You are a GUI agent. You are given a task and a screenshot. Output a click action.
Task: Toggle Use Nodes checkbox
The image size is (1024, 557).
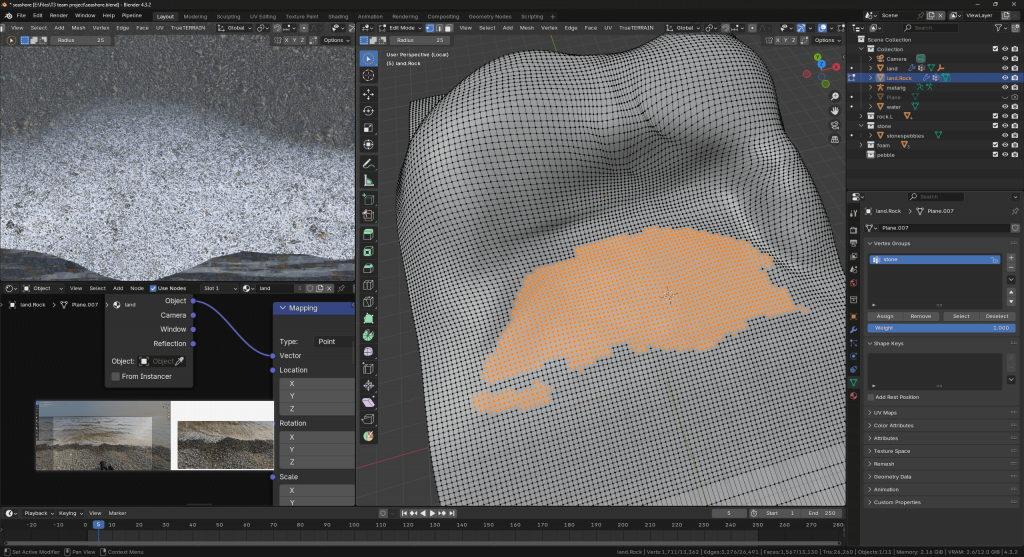pyautogui.click(x=153, y=288)
